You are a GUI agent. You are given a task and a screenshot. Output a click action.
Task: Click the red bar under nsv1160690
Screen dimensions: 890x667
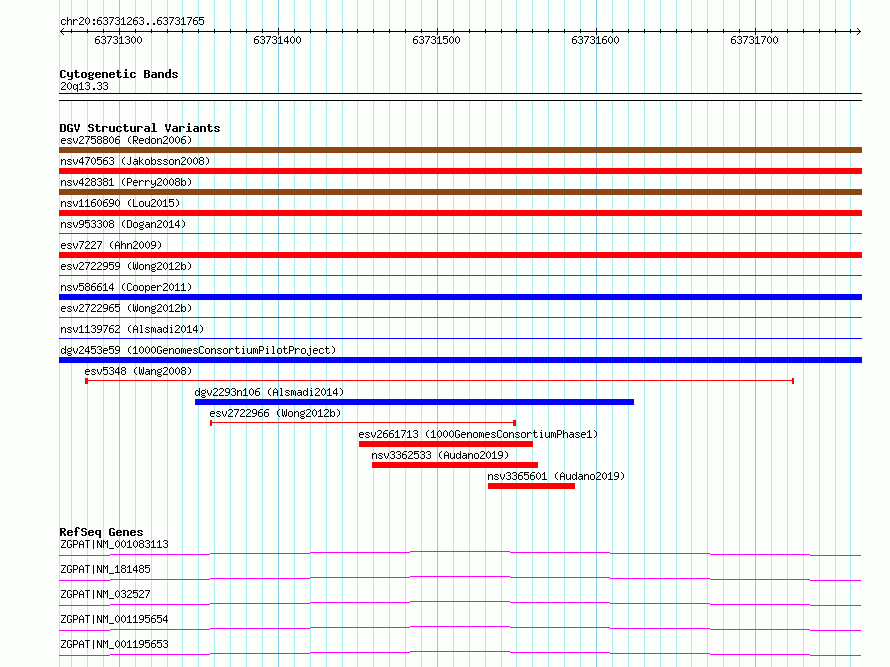[460, 213]
